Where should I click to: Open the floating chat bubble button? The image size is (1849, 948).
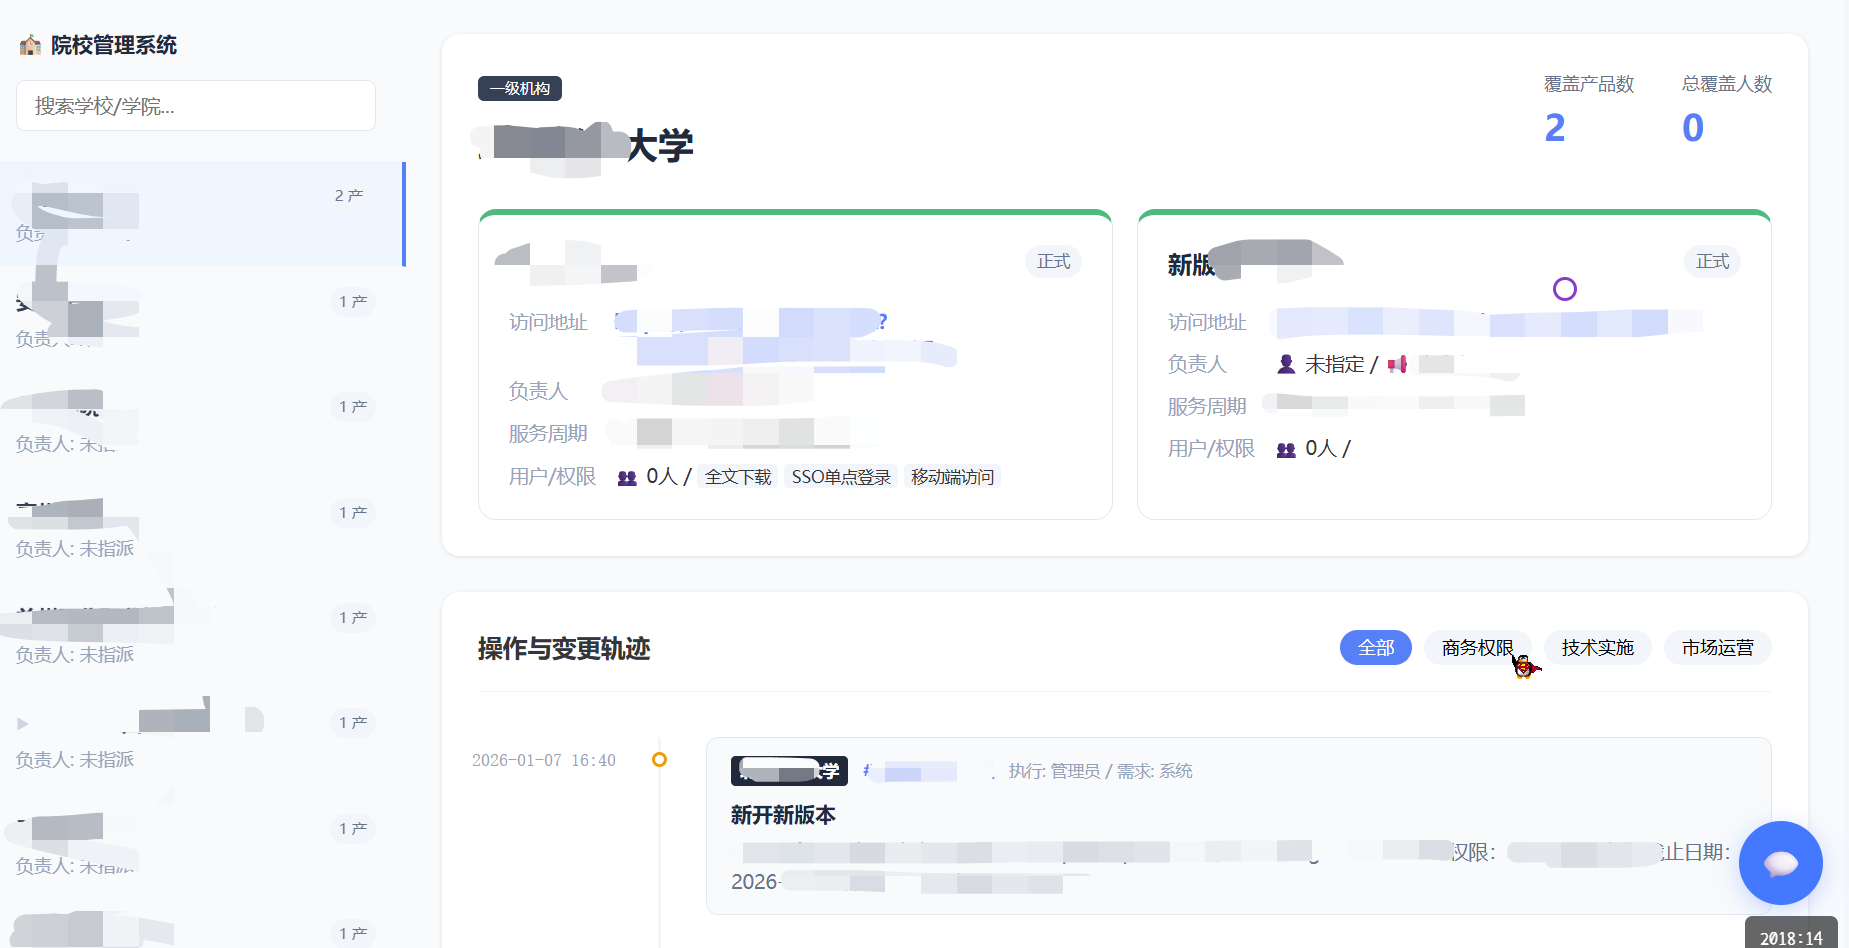click(x=1780, y=862)
